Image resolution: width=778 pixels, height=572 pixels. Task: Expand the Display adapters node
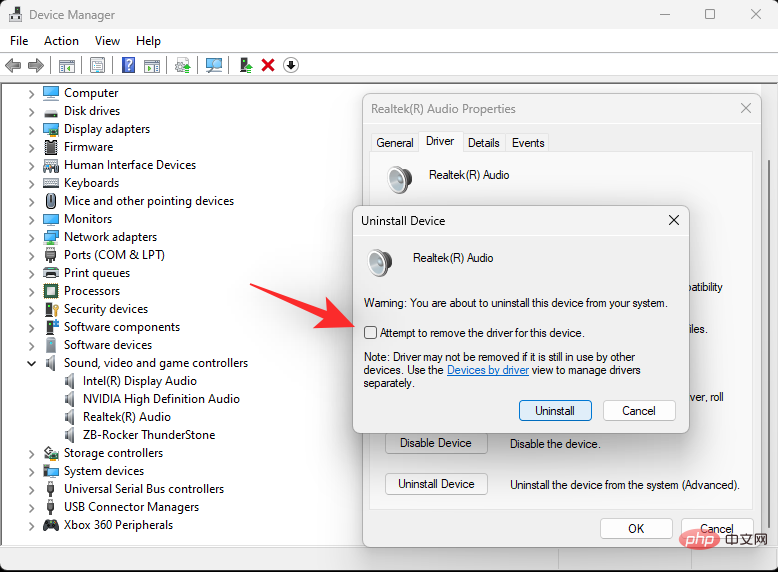coord(31,129)
